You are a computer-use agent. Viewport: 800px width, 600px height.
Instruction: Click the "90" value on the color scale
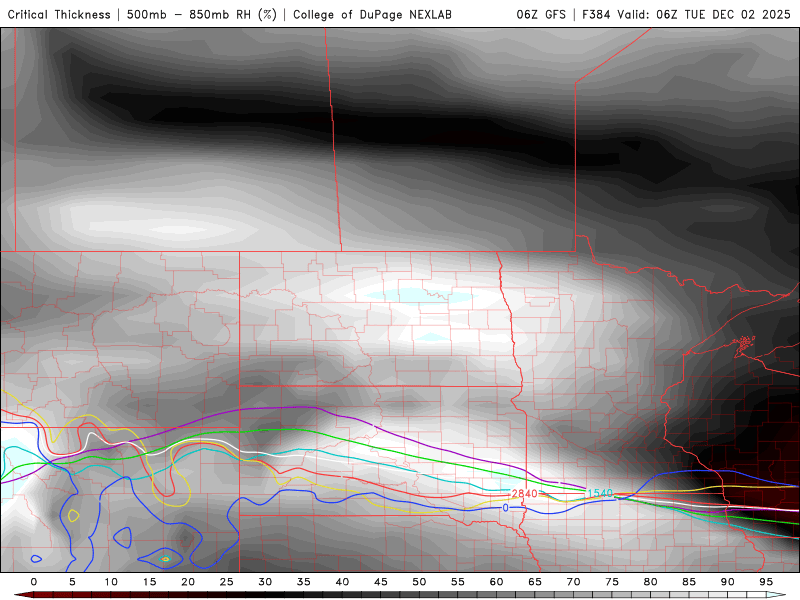point(727,582)
